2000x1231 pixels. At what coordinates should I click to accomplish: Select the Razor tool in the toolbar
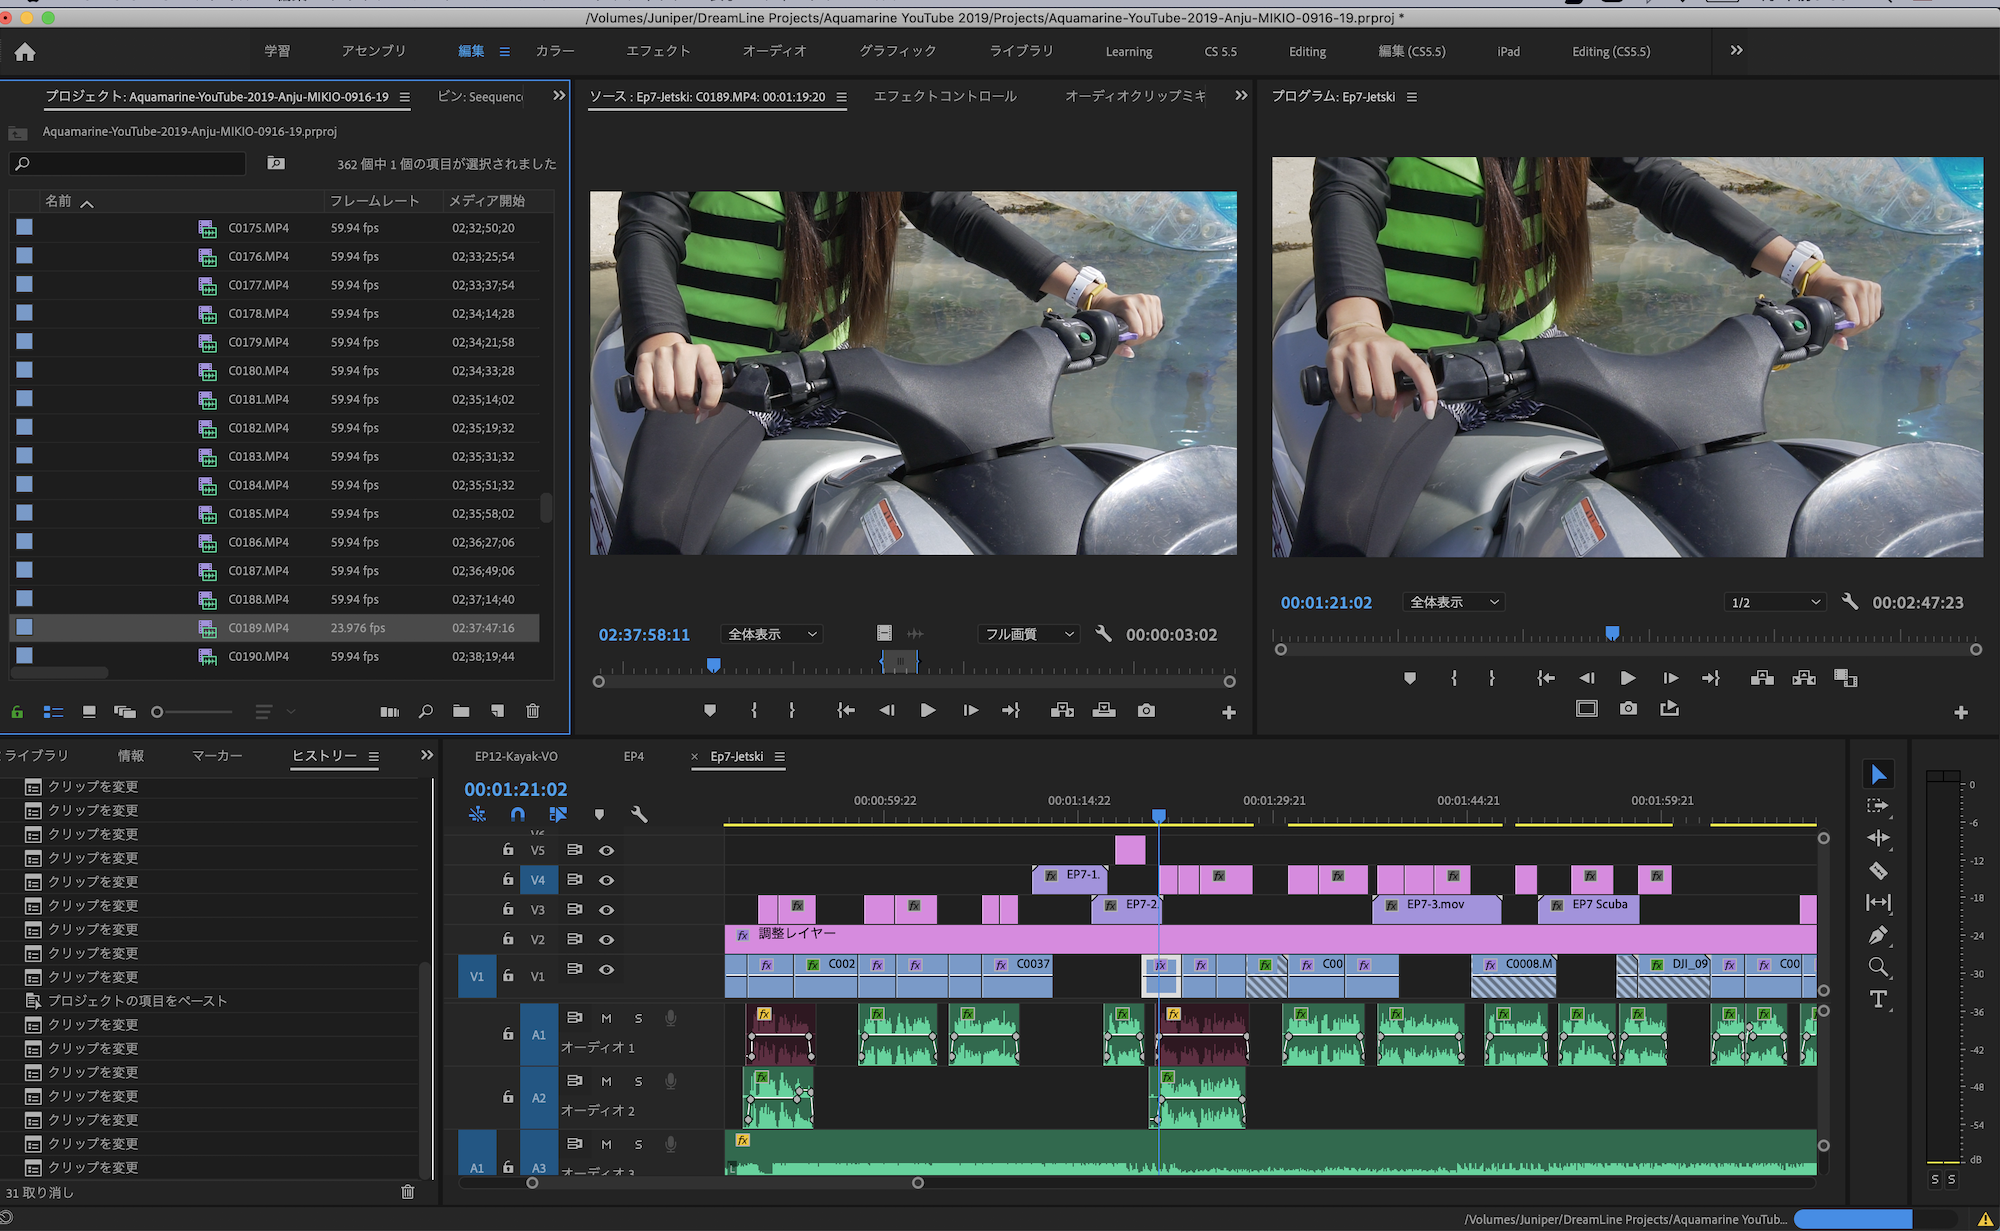pos(1877,870)
